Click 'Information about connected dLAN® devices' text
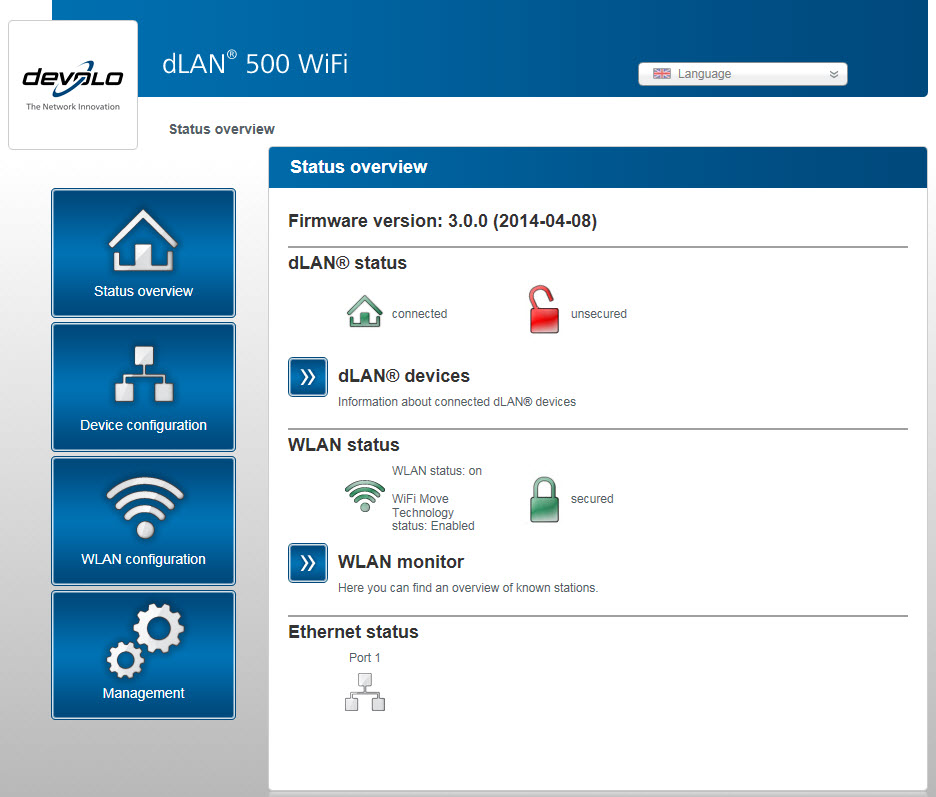The image size is (936, 797). 457,402
